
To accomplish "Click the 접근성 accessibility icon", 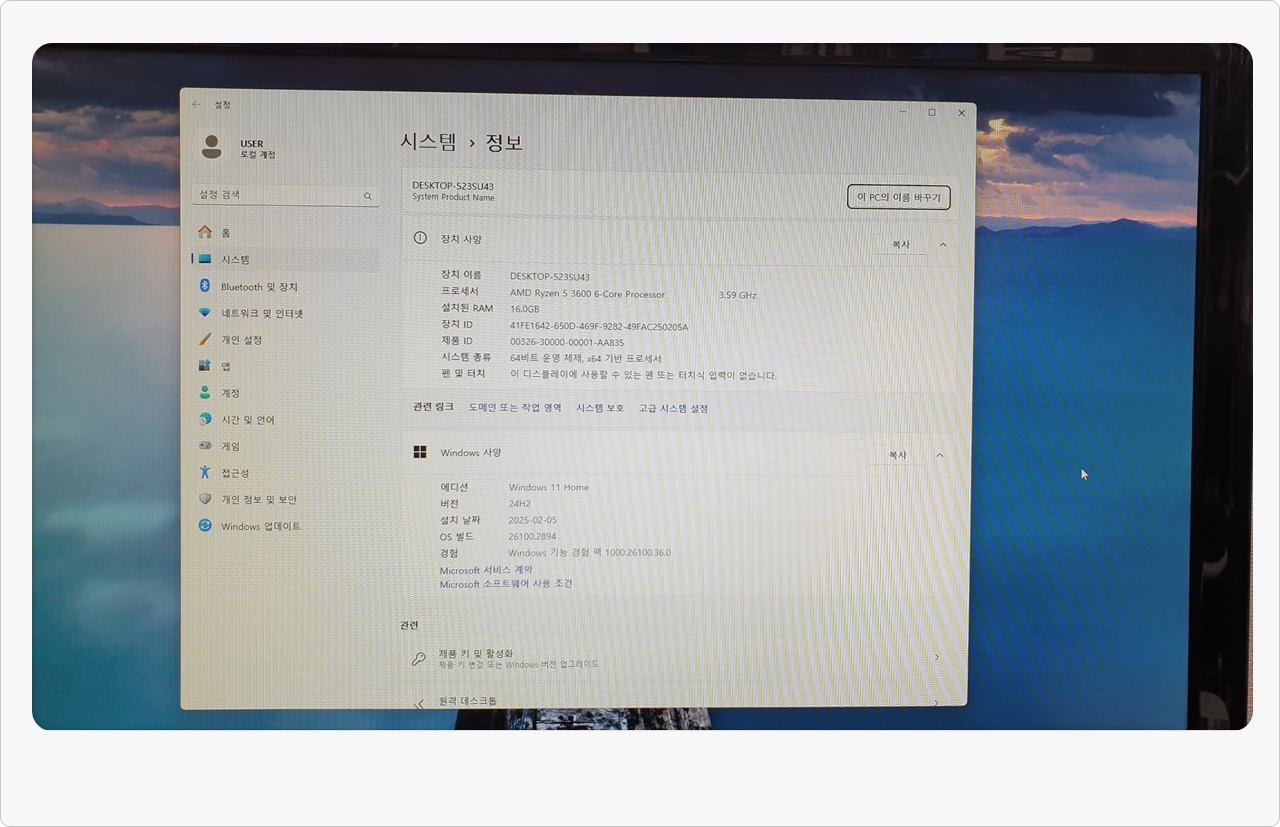I will pyautogui.click(x=205, y=472).
